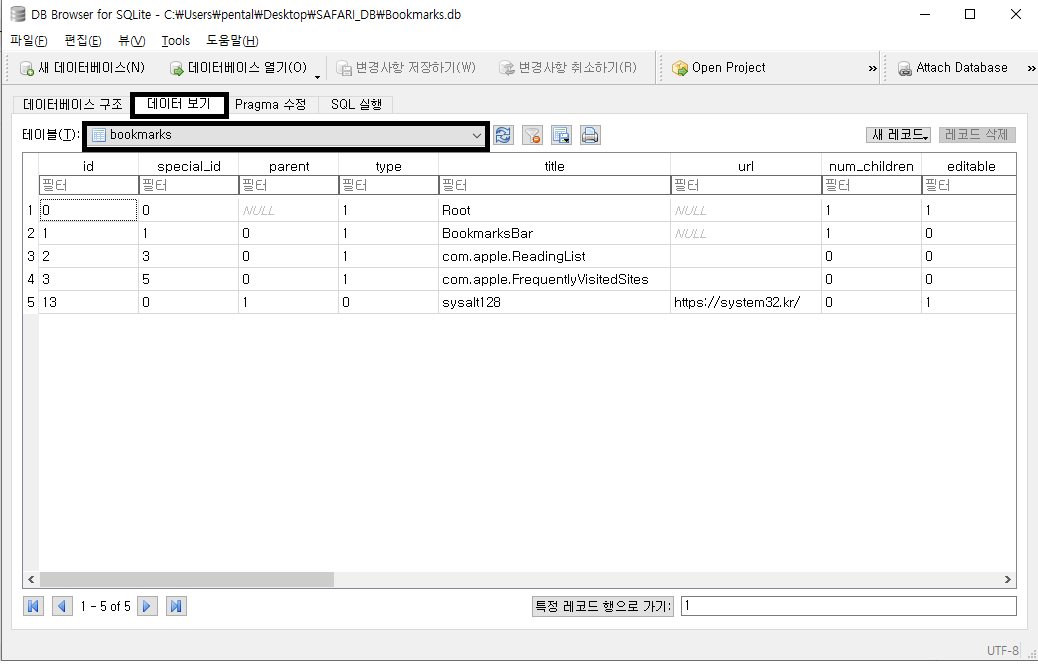Click the scrollbar right arrow
This screenshot has height=664, width=1038.
pos(1008,579)
